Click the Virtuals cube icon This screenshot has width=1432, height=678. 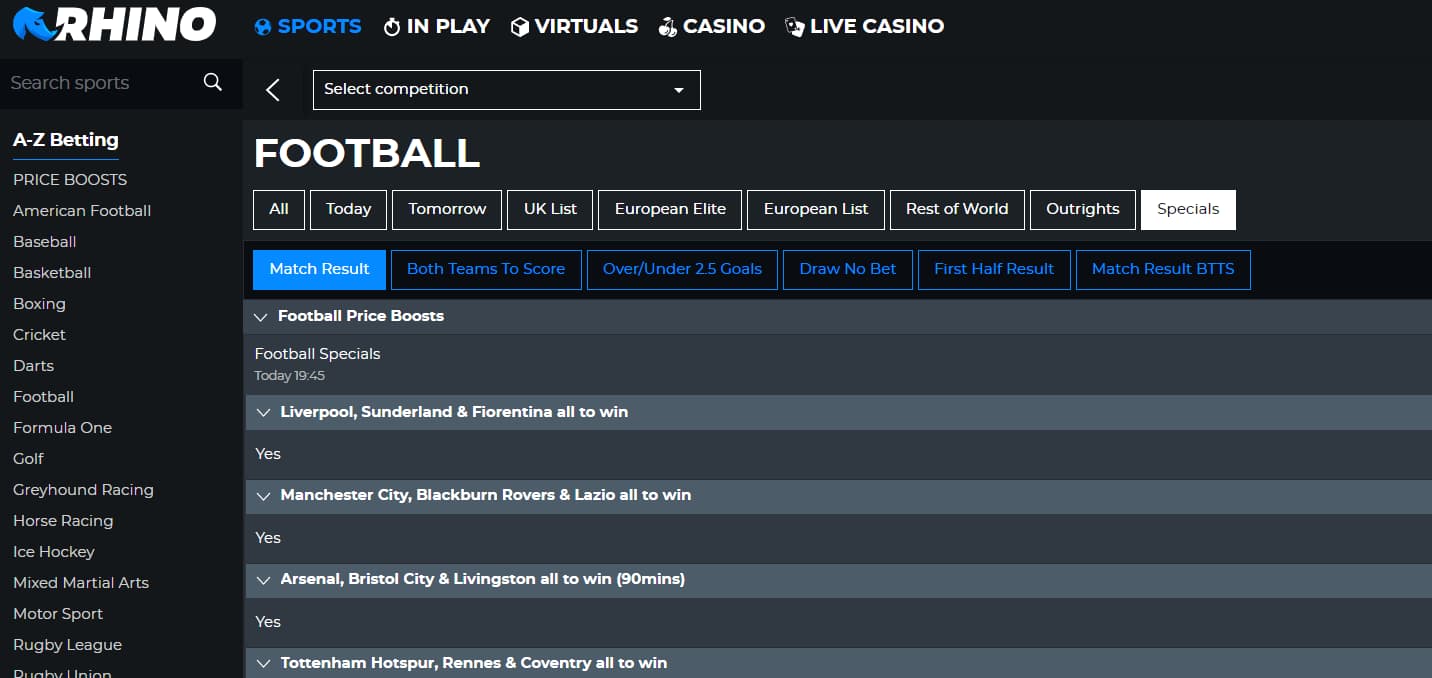click(519, 27)
